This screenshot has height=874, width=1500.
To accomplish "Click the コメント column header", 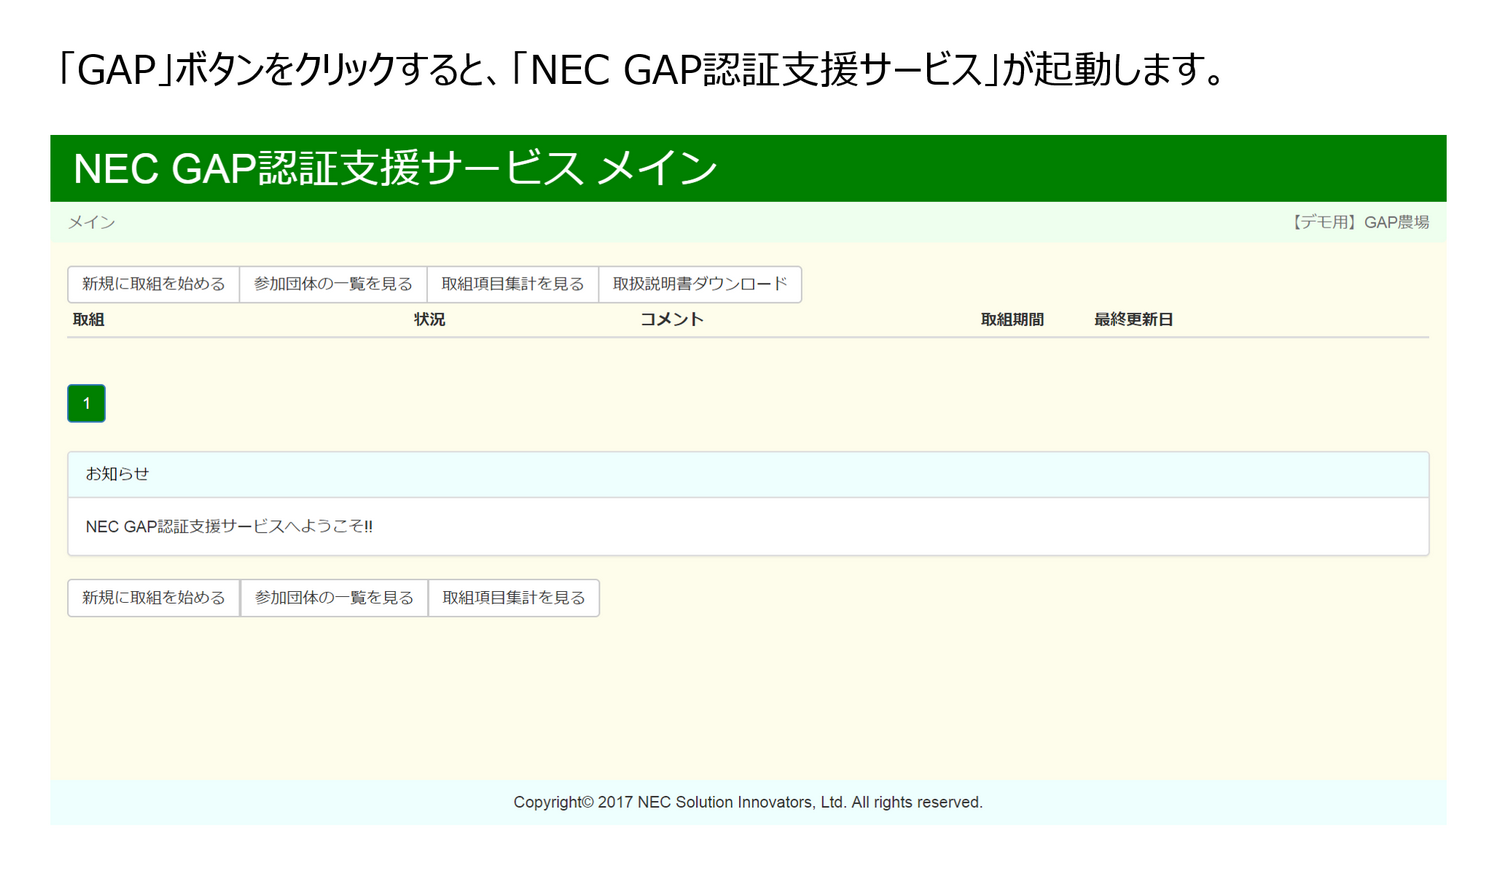I will click(x=672, y=319).
